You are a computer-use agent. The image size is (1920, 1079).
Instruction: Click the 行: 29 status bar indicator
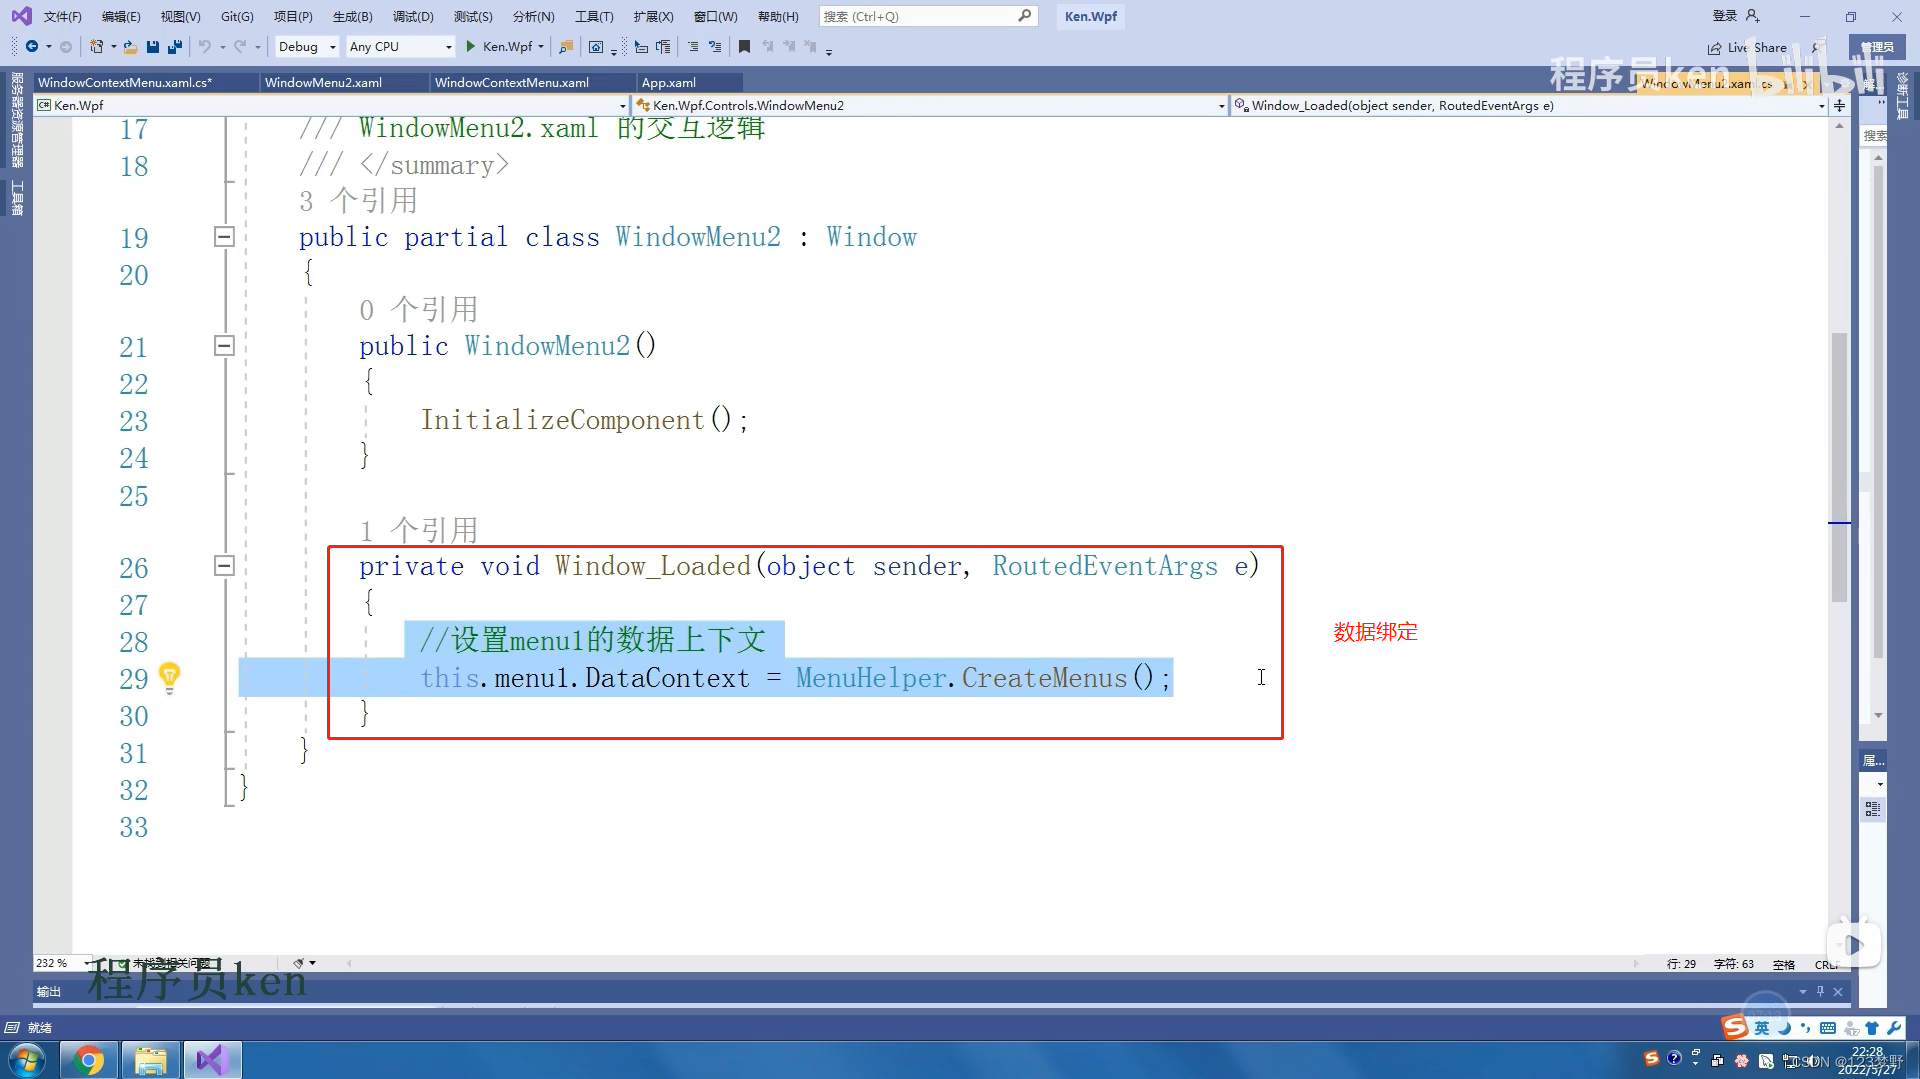(x=1681, y=964)
